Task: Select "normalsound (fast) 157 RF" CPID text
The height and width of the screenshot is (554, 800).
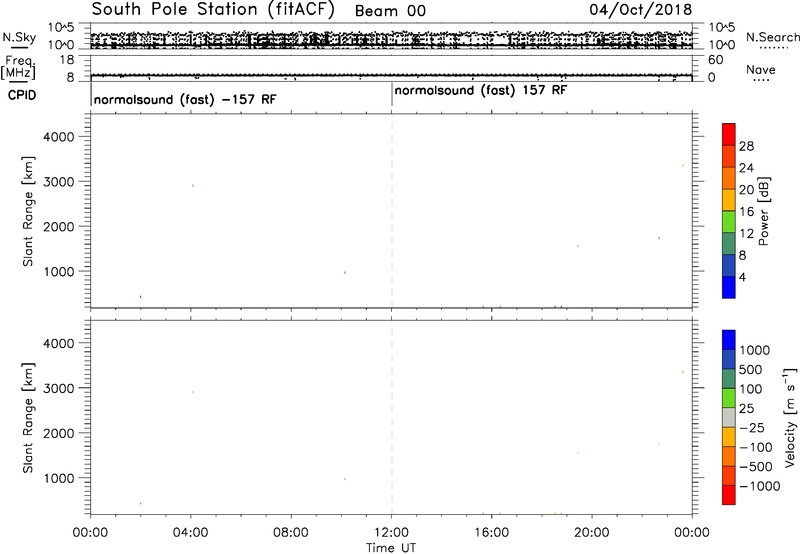Action: point(481,91)
